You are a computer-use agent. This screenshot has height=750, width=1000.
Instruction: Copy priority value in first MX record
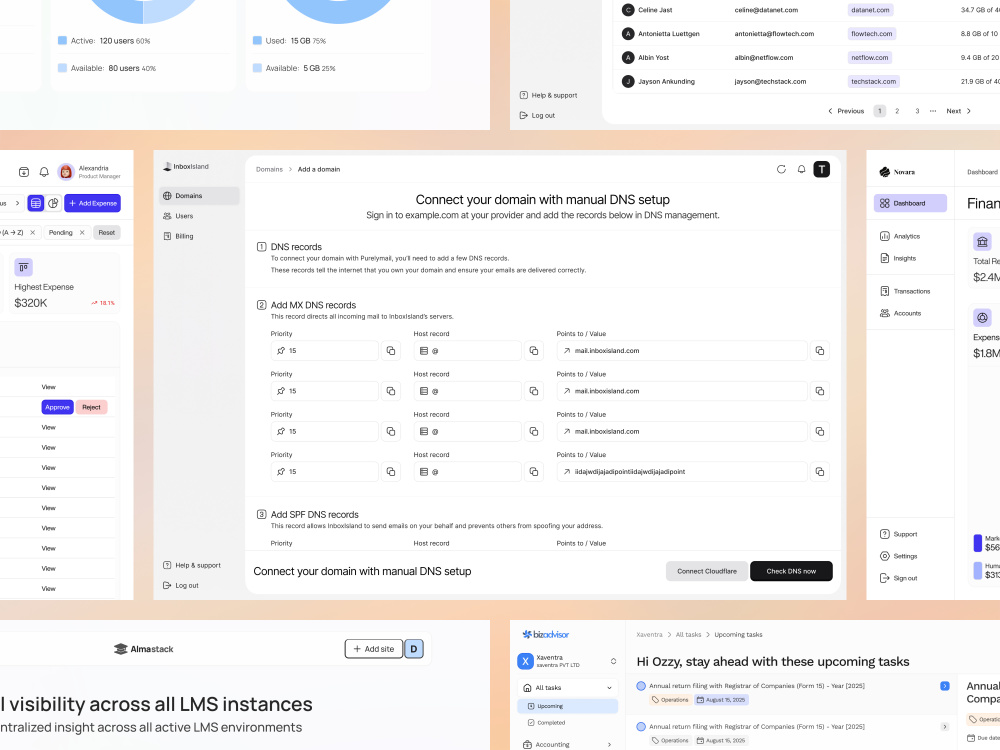point(391,351)
